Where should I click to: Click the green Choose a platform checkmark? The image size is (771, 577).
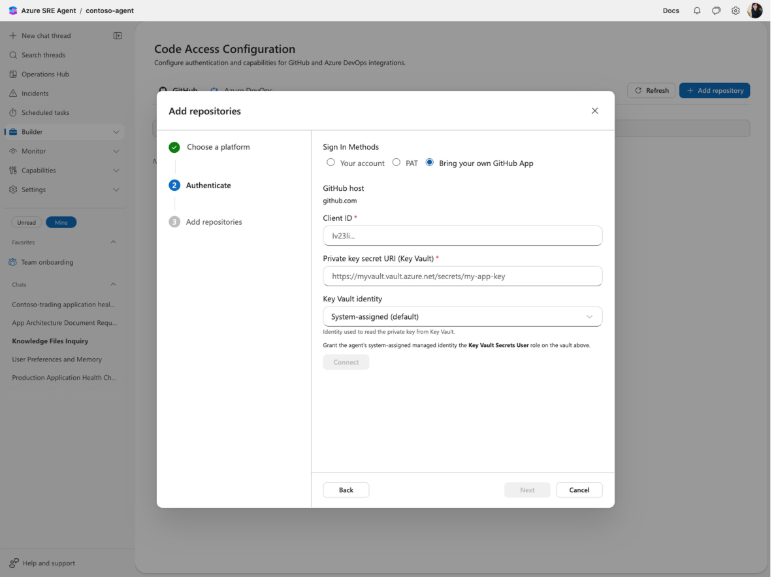coord(174,147)
